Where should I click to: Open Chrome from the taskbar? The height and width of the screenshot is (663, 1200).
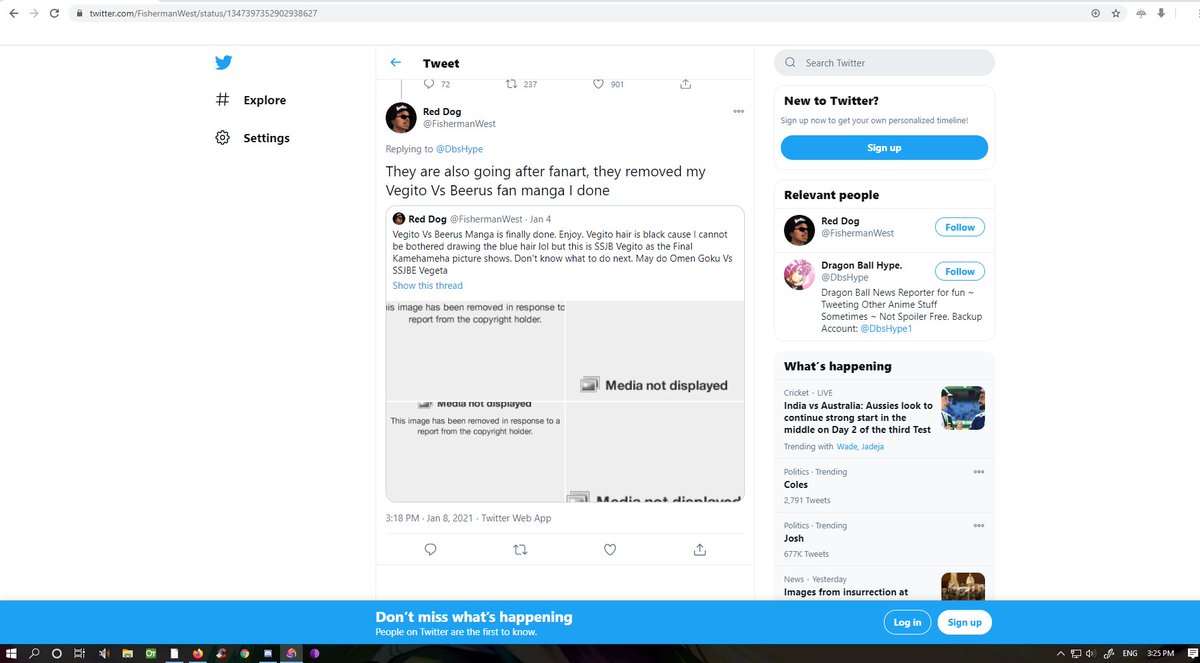[245, 653]
